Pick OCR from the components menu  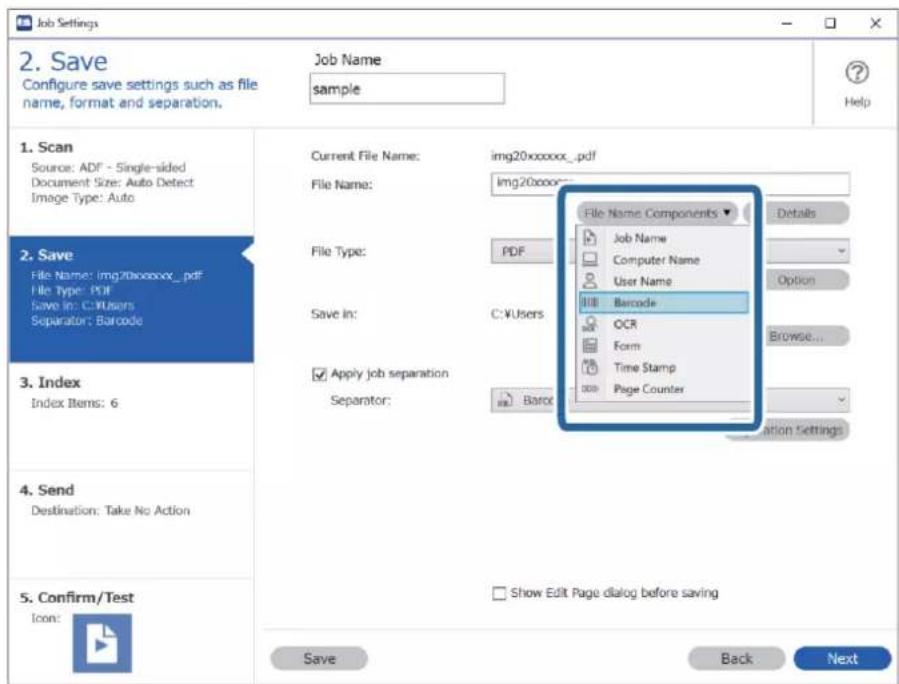(x=663, y=324)
